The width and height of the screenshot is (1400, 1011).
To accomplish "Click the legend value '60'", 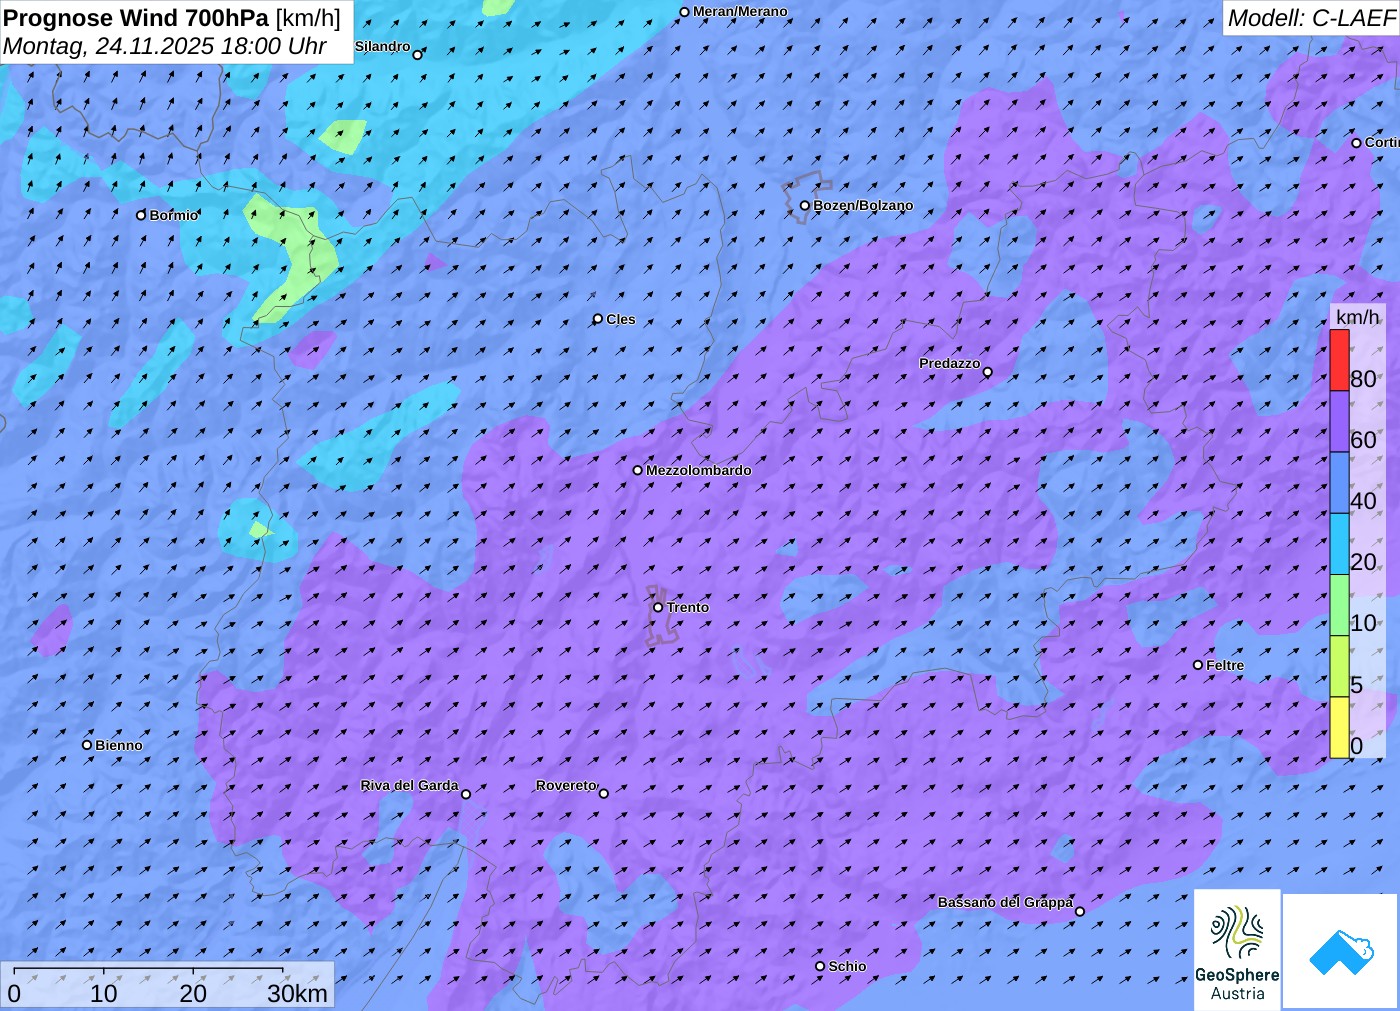I will pos(1363,440).
